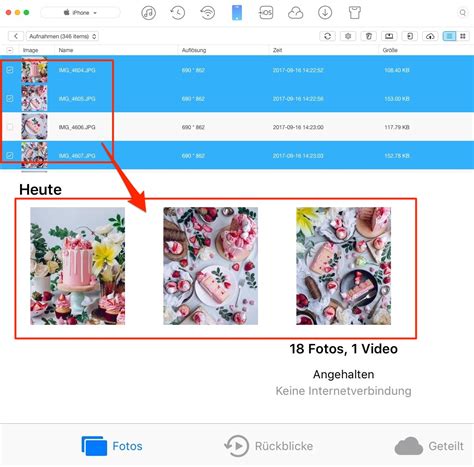
Task: Sort by the Name column header
Action: pyautogui.click(x=66, y=50)
